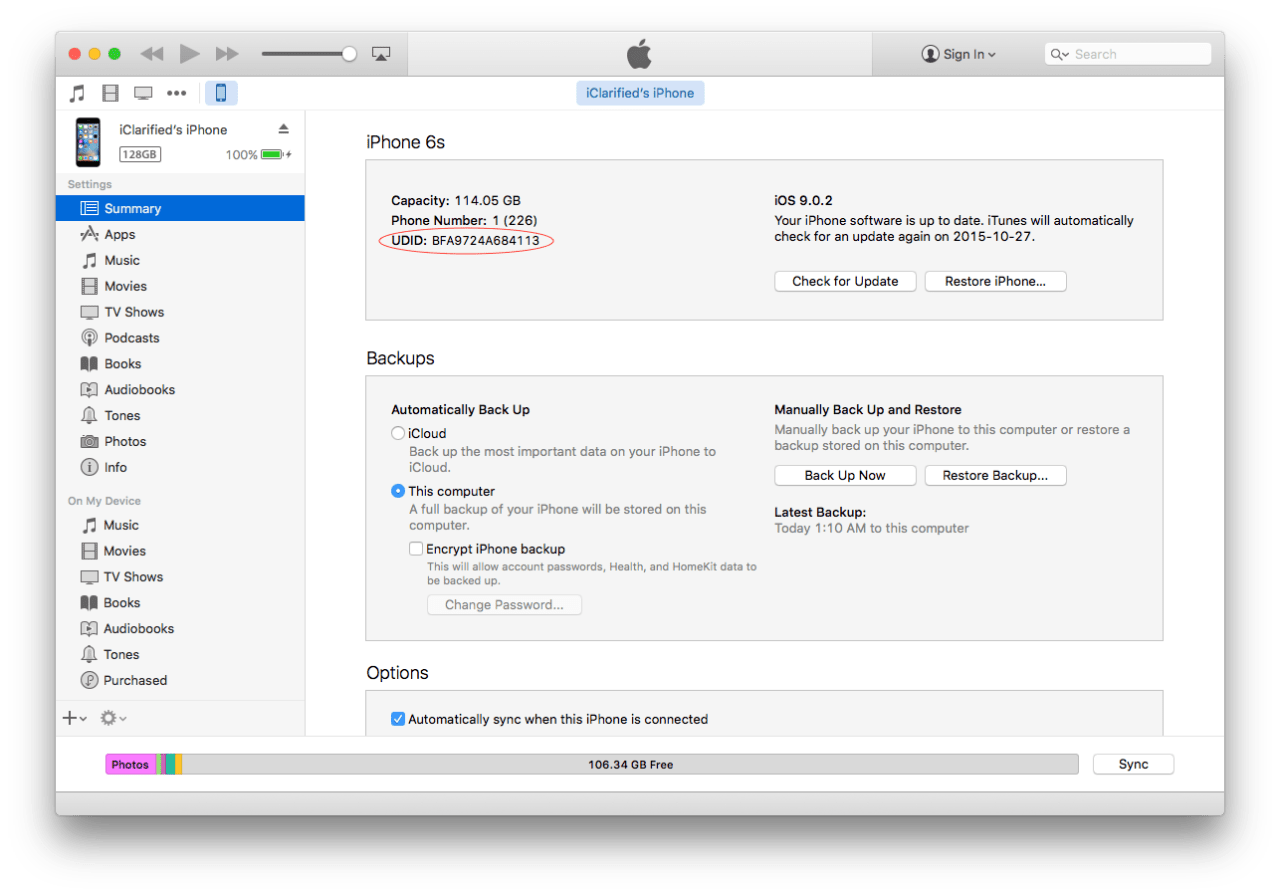Eject iClarified's iPhone using the eject icon
This screenshot has width=1280, height=895.
click(283, 128)
